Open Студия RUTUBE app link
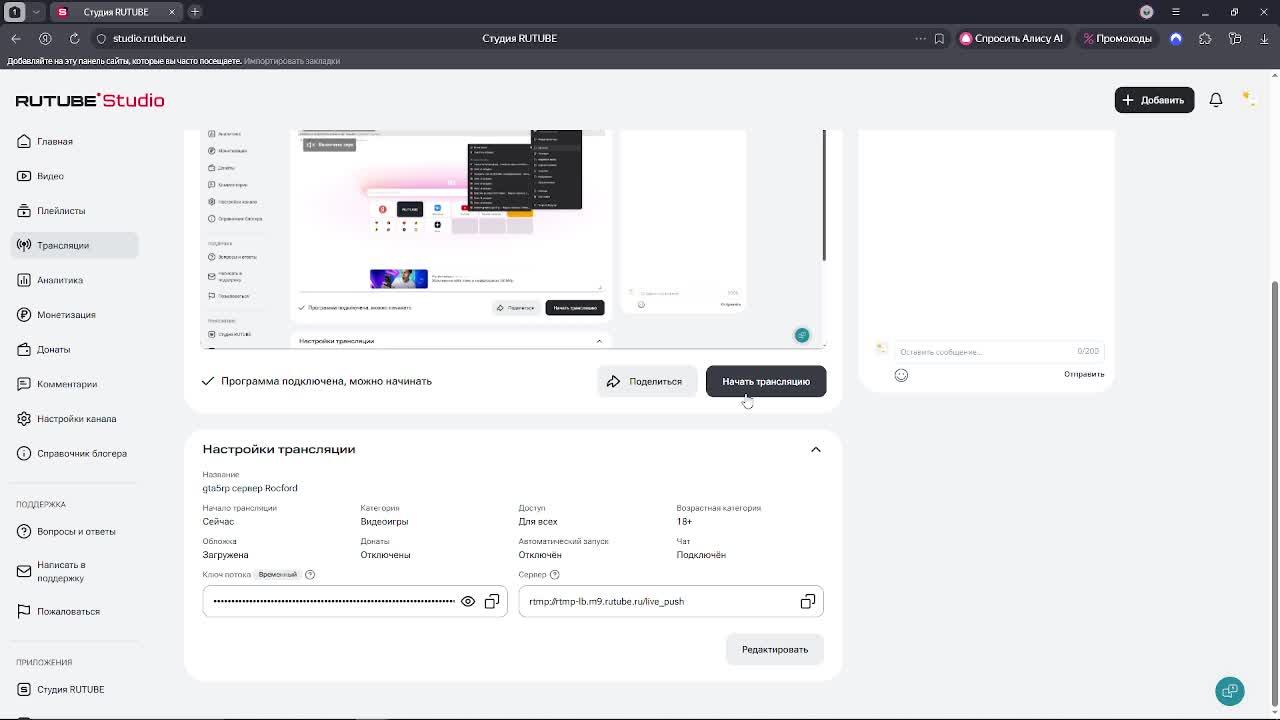This screenshot has width=1280, height=720. 75,689
